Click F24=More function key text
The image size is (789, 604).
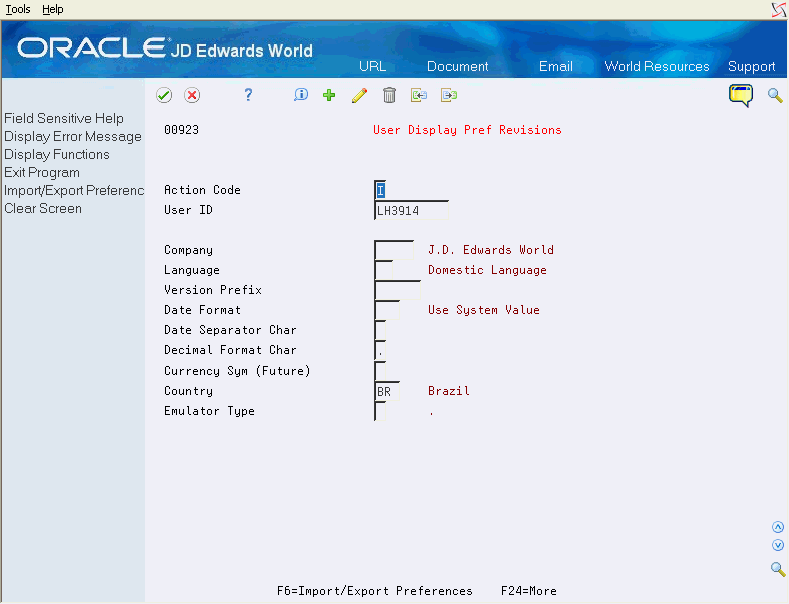[x=528, y=591]
